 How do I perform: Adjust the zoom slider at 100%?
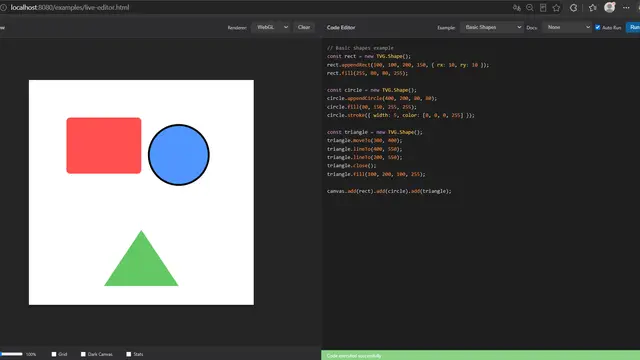coord(11,354)
